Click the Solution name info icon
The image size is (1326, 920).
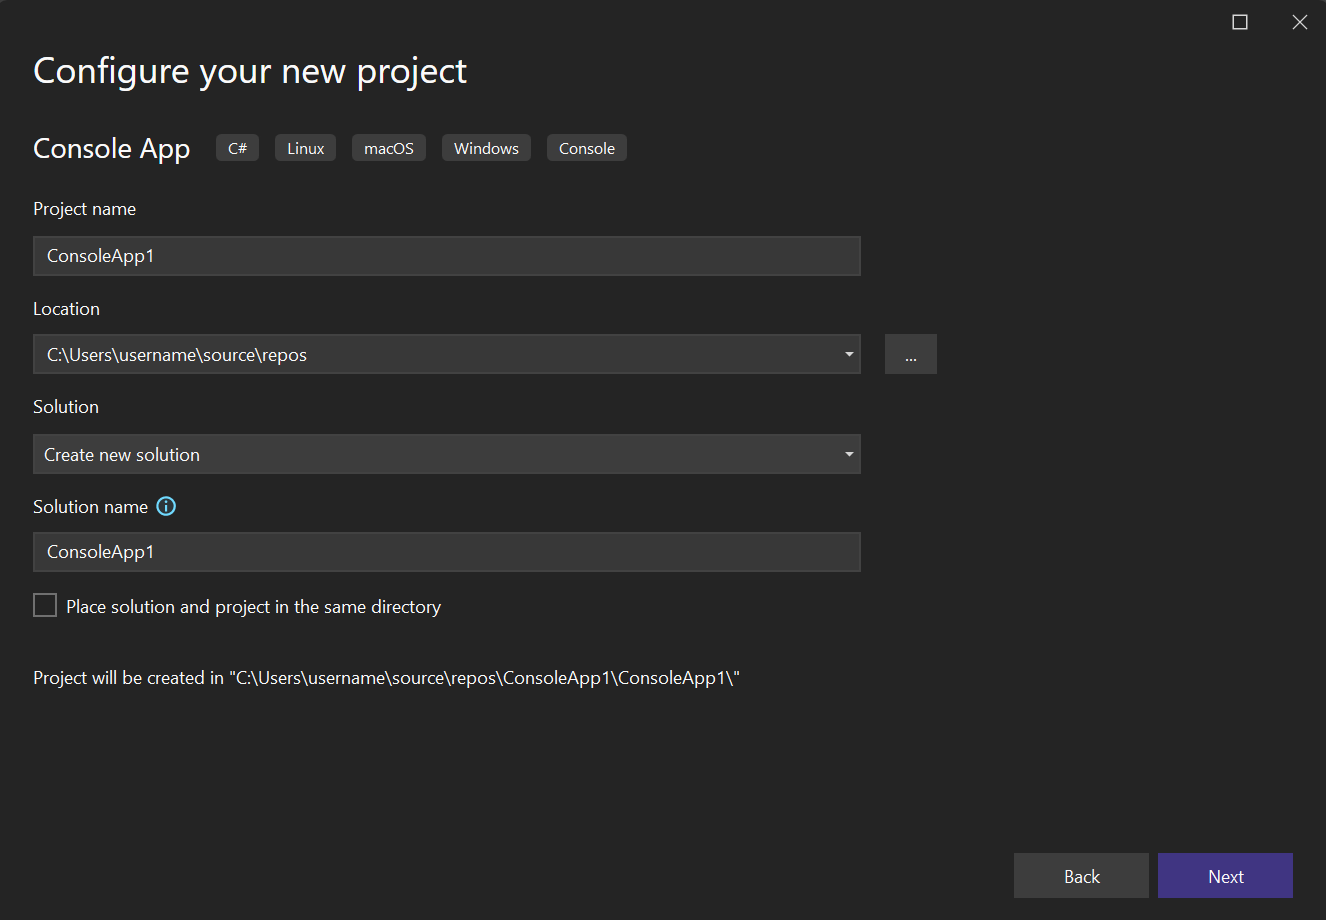(166, 506)
